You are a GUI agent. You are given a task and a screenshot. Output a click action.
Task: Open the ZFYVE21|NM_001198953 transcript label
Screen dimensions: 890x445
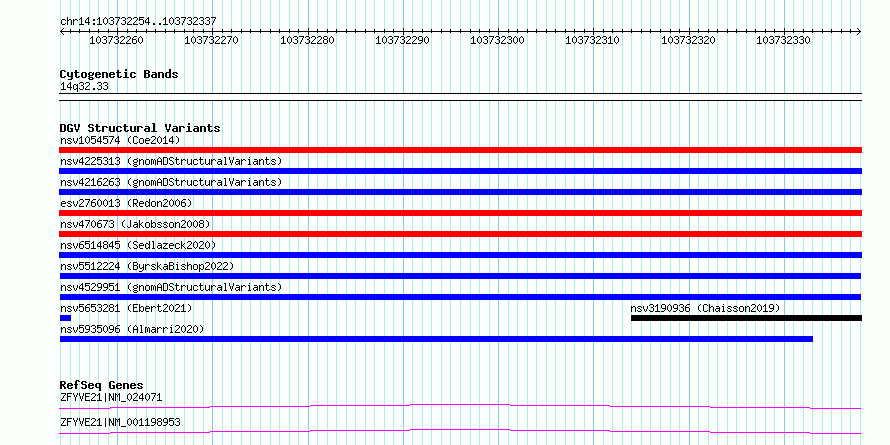(120, 422)
